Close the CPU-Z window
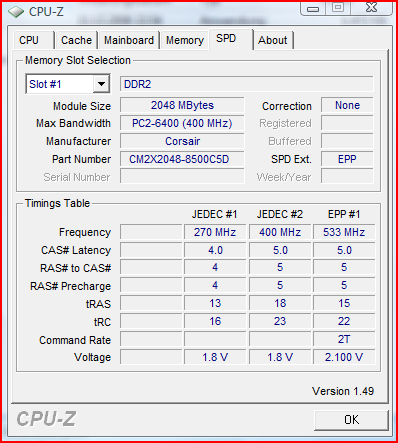 click(371, 7)
